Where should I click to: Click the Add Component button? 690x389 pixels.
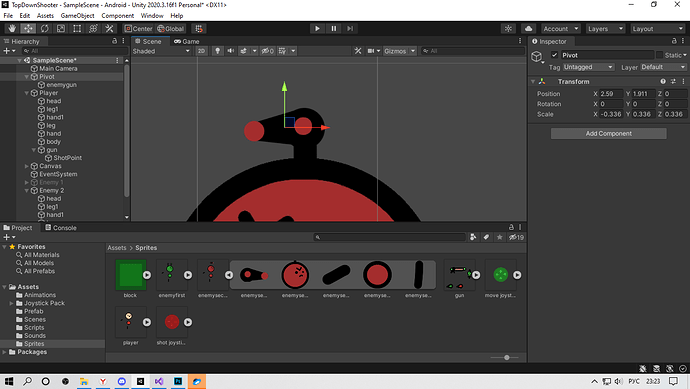(x=609, y=133)
